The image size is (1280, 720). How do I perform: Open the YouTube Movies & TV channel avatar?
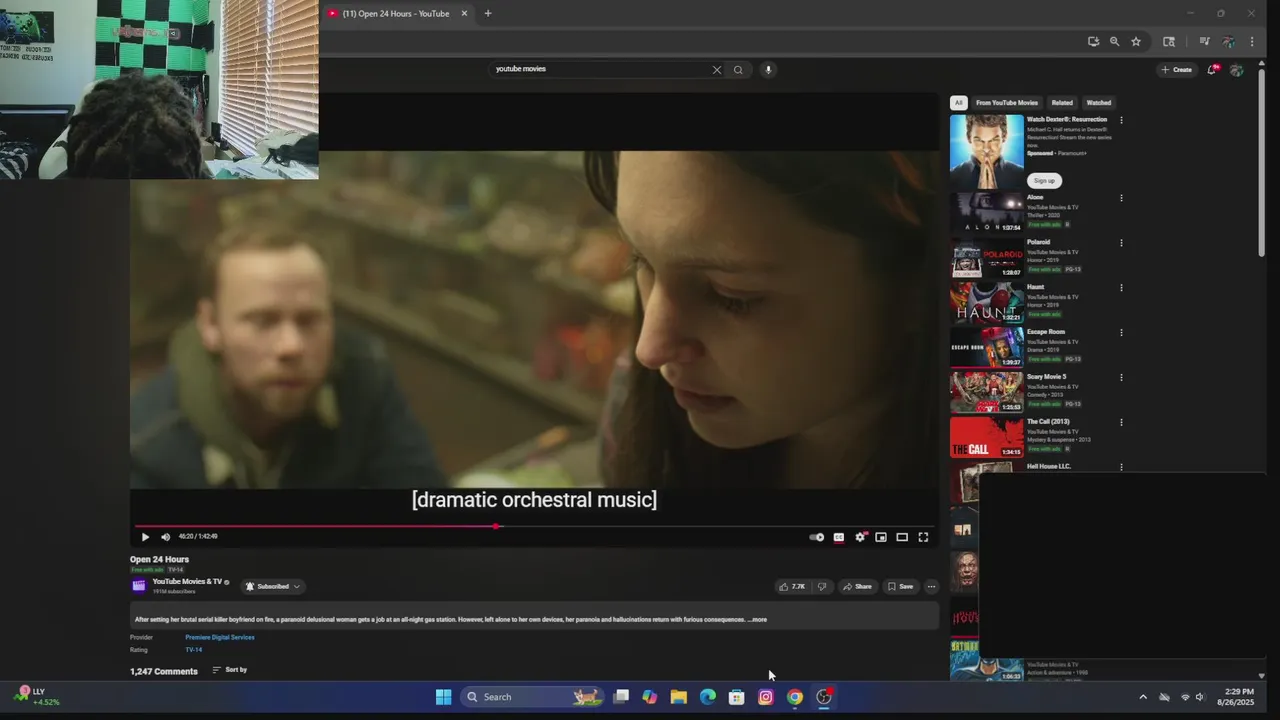pos(139,586)
